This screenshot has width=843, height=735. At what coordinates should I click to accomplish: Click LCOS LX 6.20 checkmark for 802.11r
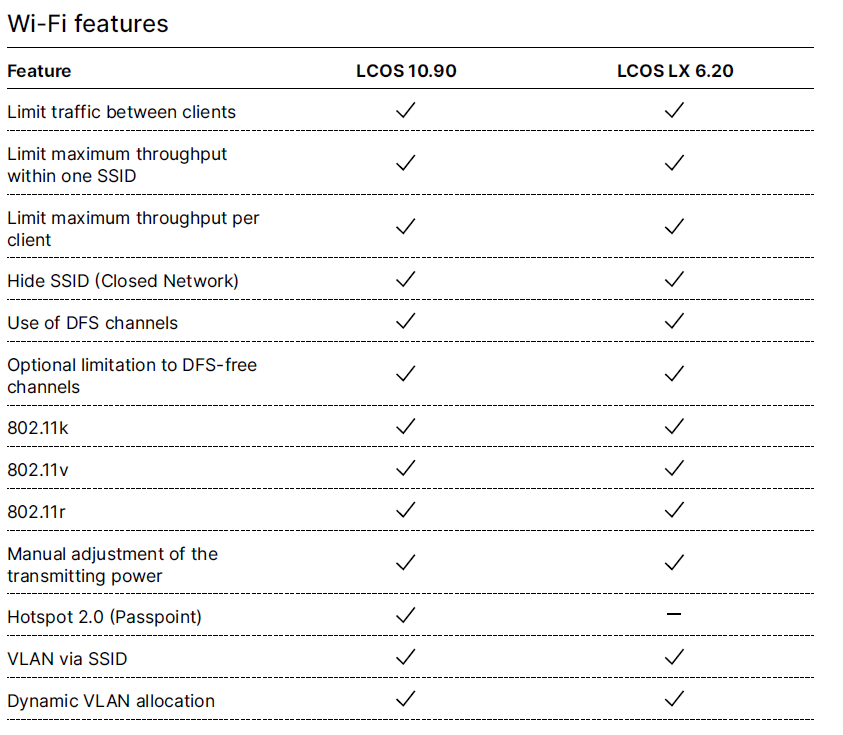[674, 510]
